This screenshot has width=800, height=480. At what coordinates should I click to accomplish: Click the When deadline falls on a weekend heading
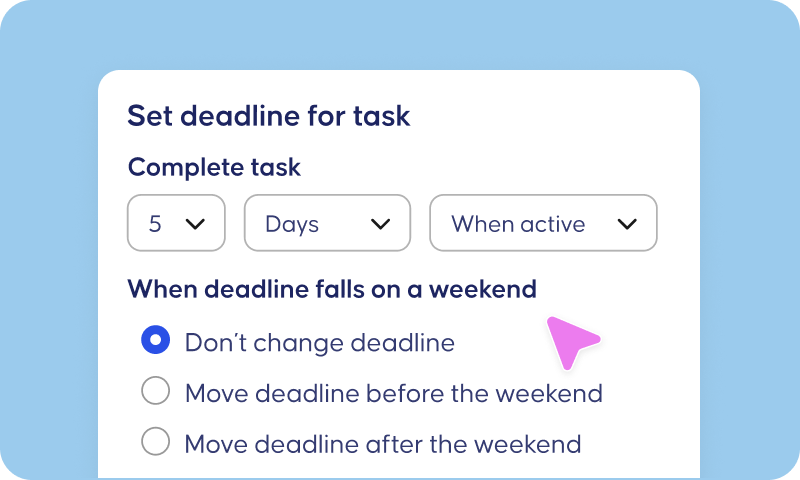332,289
